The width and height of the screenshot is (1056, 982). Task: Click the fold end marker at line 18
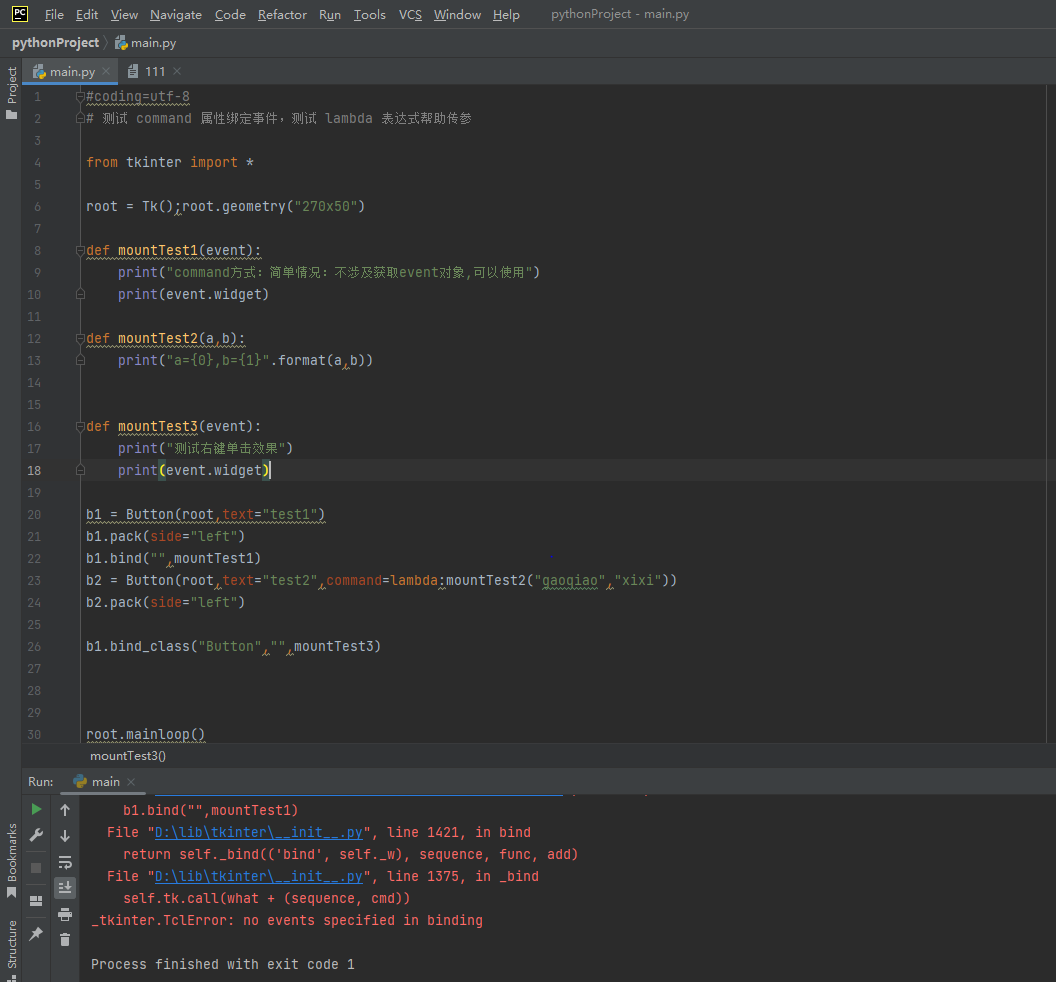pyautogui.click(x=80, y=470)
